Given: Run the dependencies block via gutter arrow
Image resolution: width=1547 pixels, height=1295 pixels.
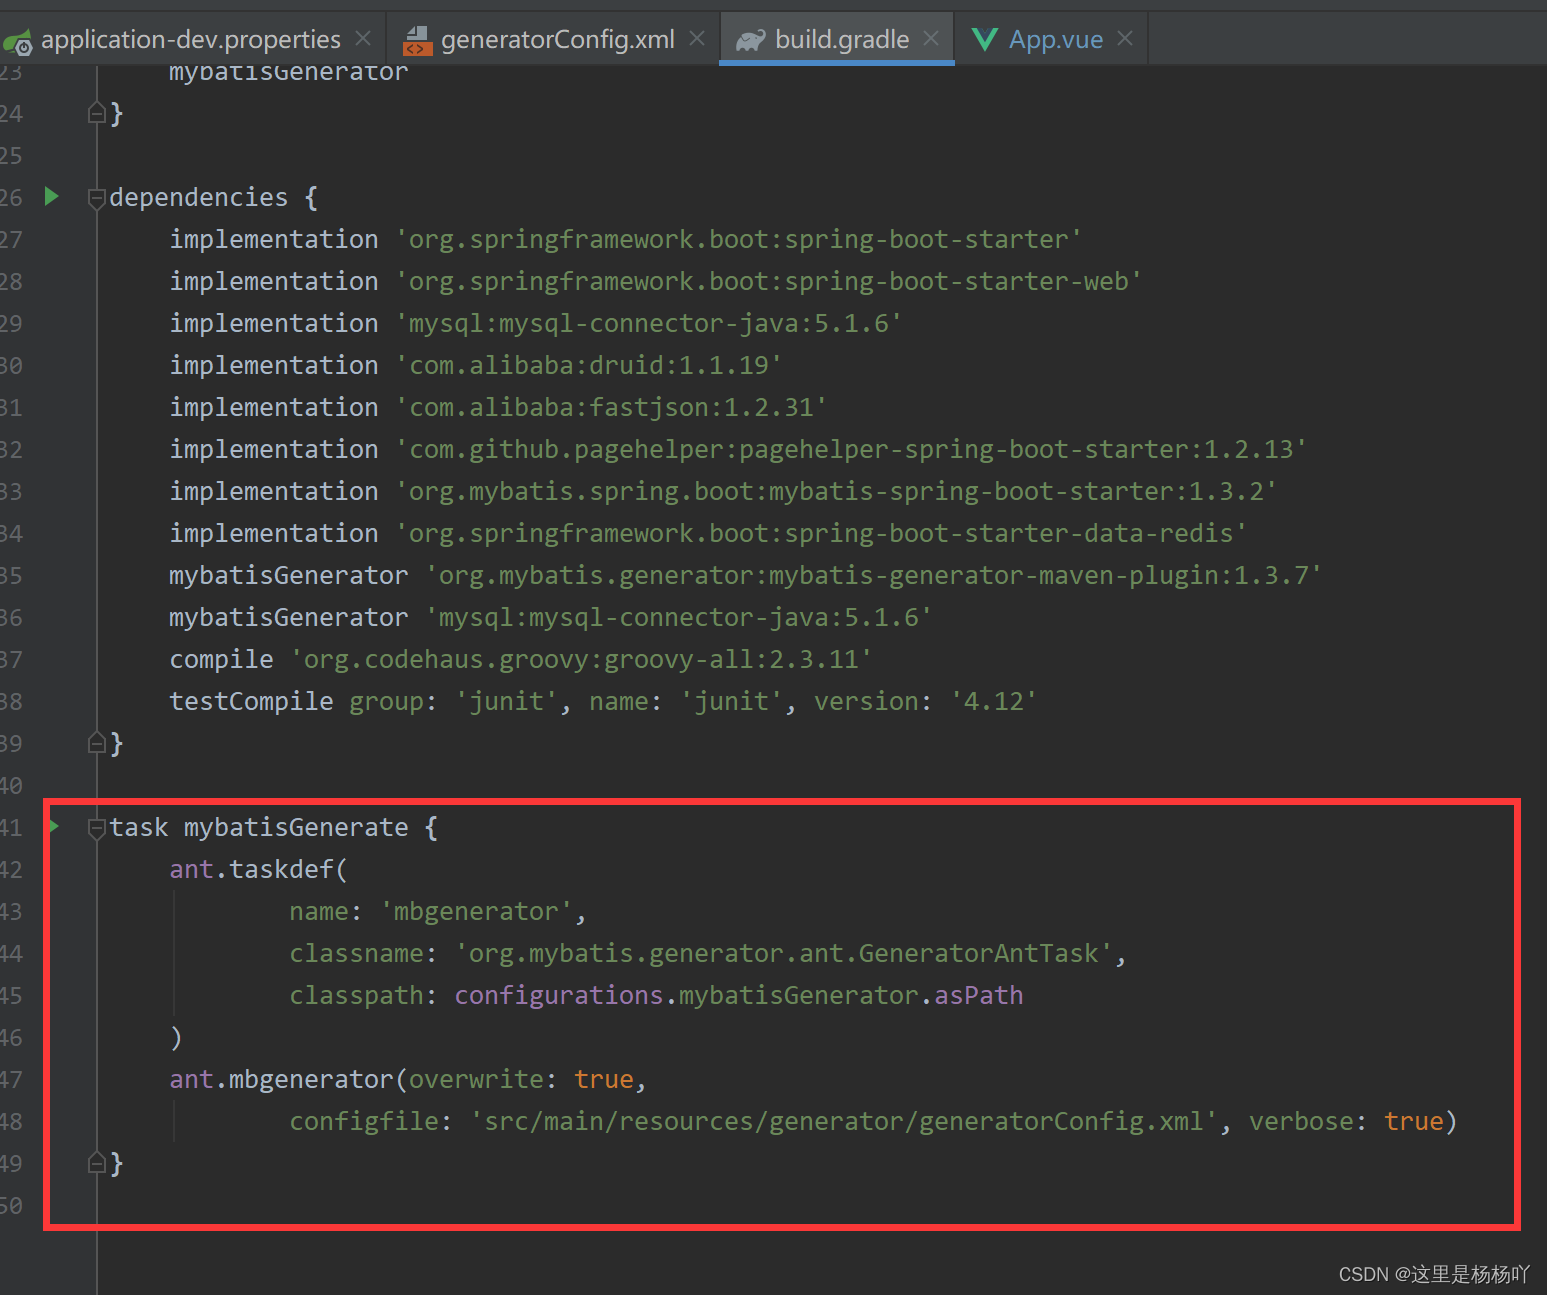Looking at the screenshot, I should (x=52, y=196).
